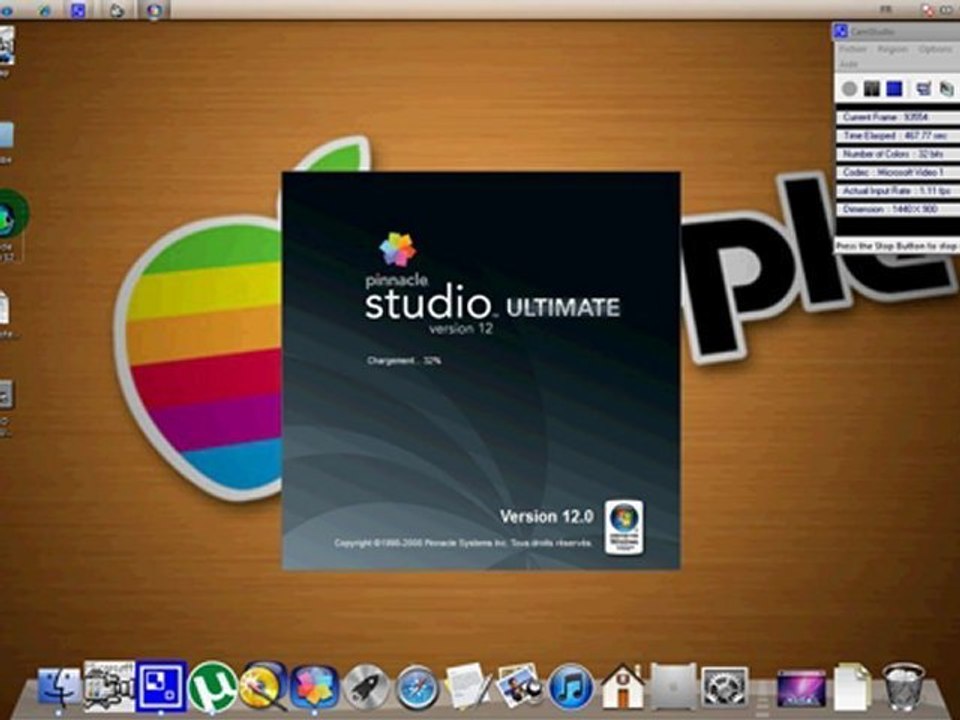This screenshot has height=720, width=960.
Task: Click the CamStudio item in top bar
Action: (78, 10)
